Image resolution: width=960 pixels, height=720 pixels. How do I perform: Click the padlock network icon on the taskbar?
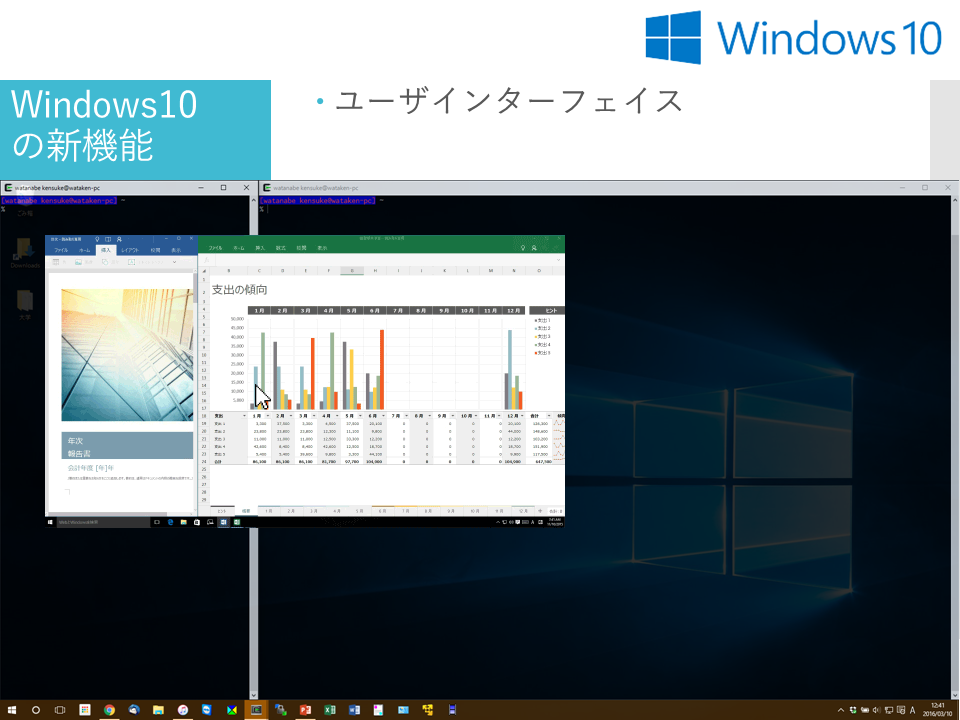tap(280, 710)
